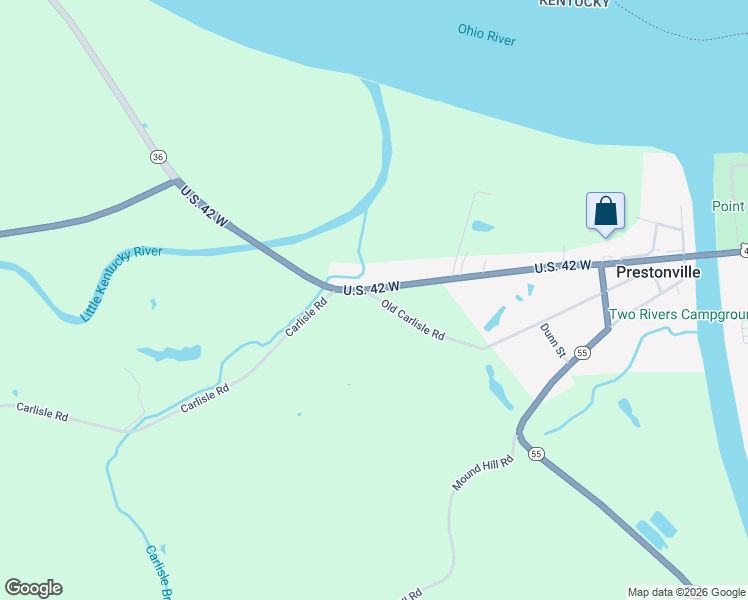This screenshot has width=748, height=600.
Task: Click the diagonal U.S. 42 W label
Action: [204, 206]
